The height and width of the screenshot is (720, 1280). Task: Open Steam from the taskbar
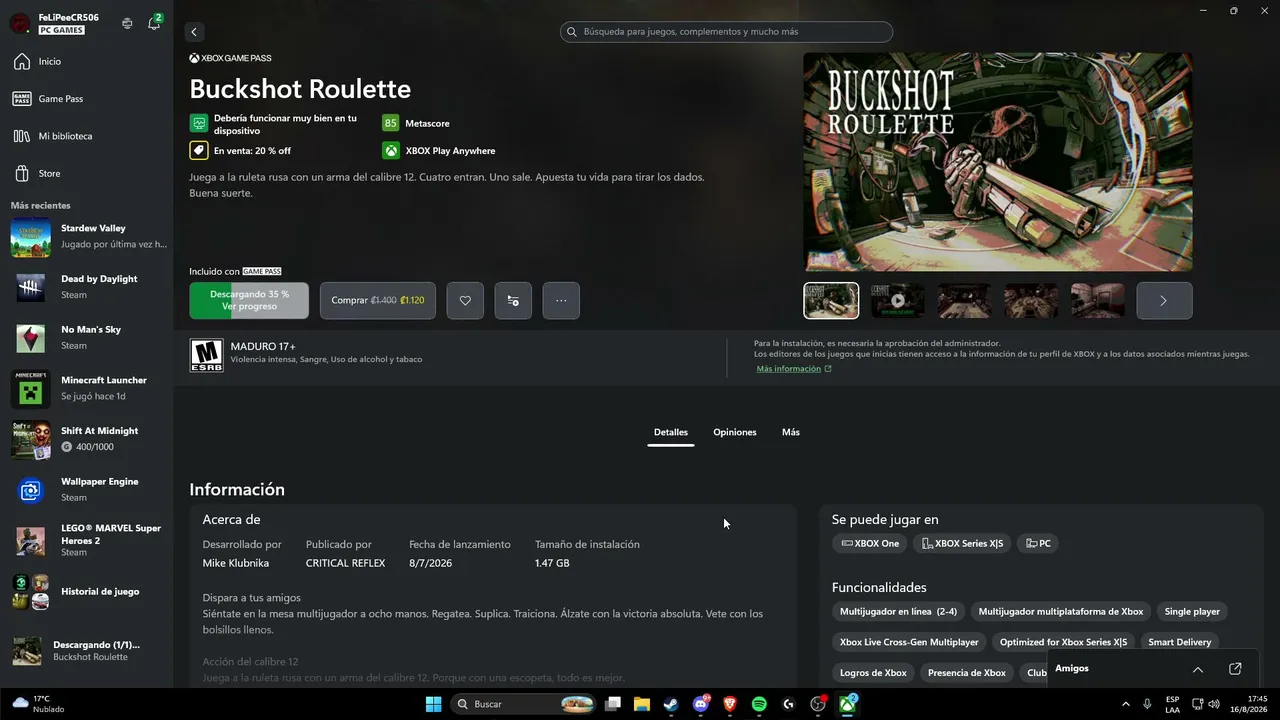pyautogui.click(x=671, y=704)
